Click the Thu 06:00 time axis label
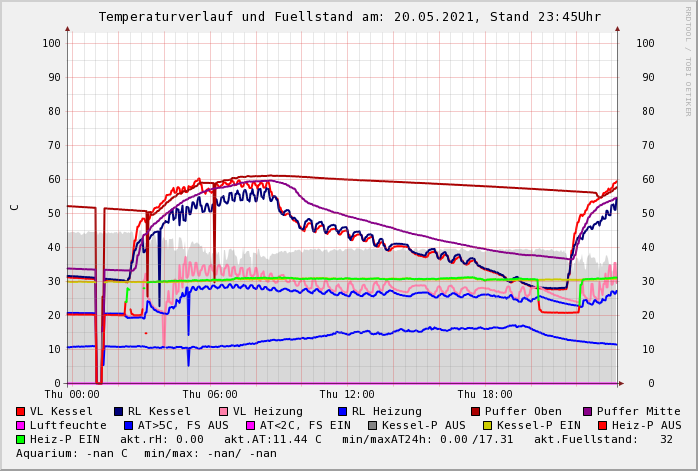Image resolution: width=698 pixels, height=471 pixels. (210, 395)
